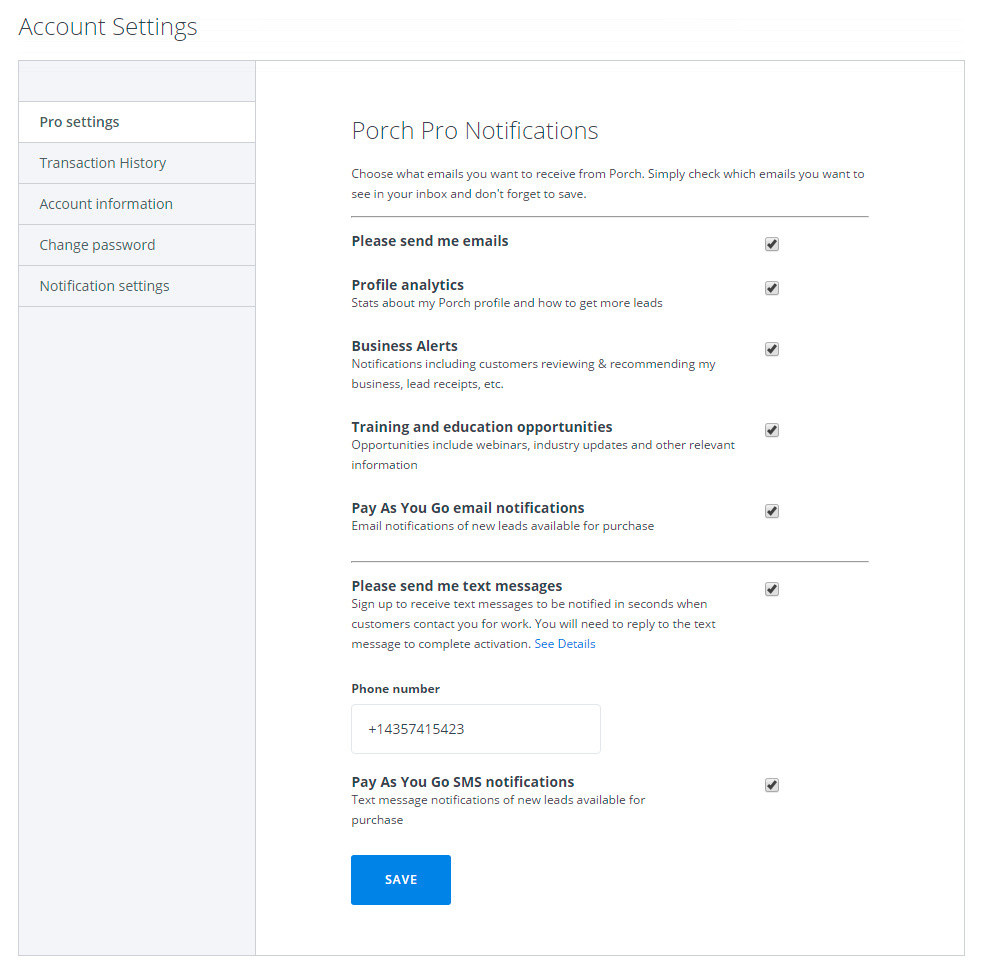Disable Pay As You Go SMS notifications
983x974 pixels.
[772, 785]
